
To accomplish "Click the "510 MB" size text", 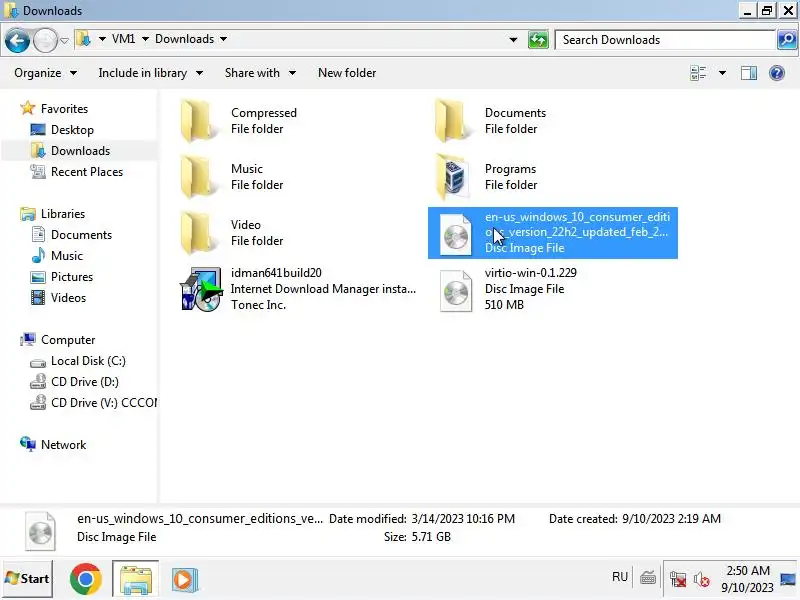I will click(x=504, y=305).
